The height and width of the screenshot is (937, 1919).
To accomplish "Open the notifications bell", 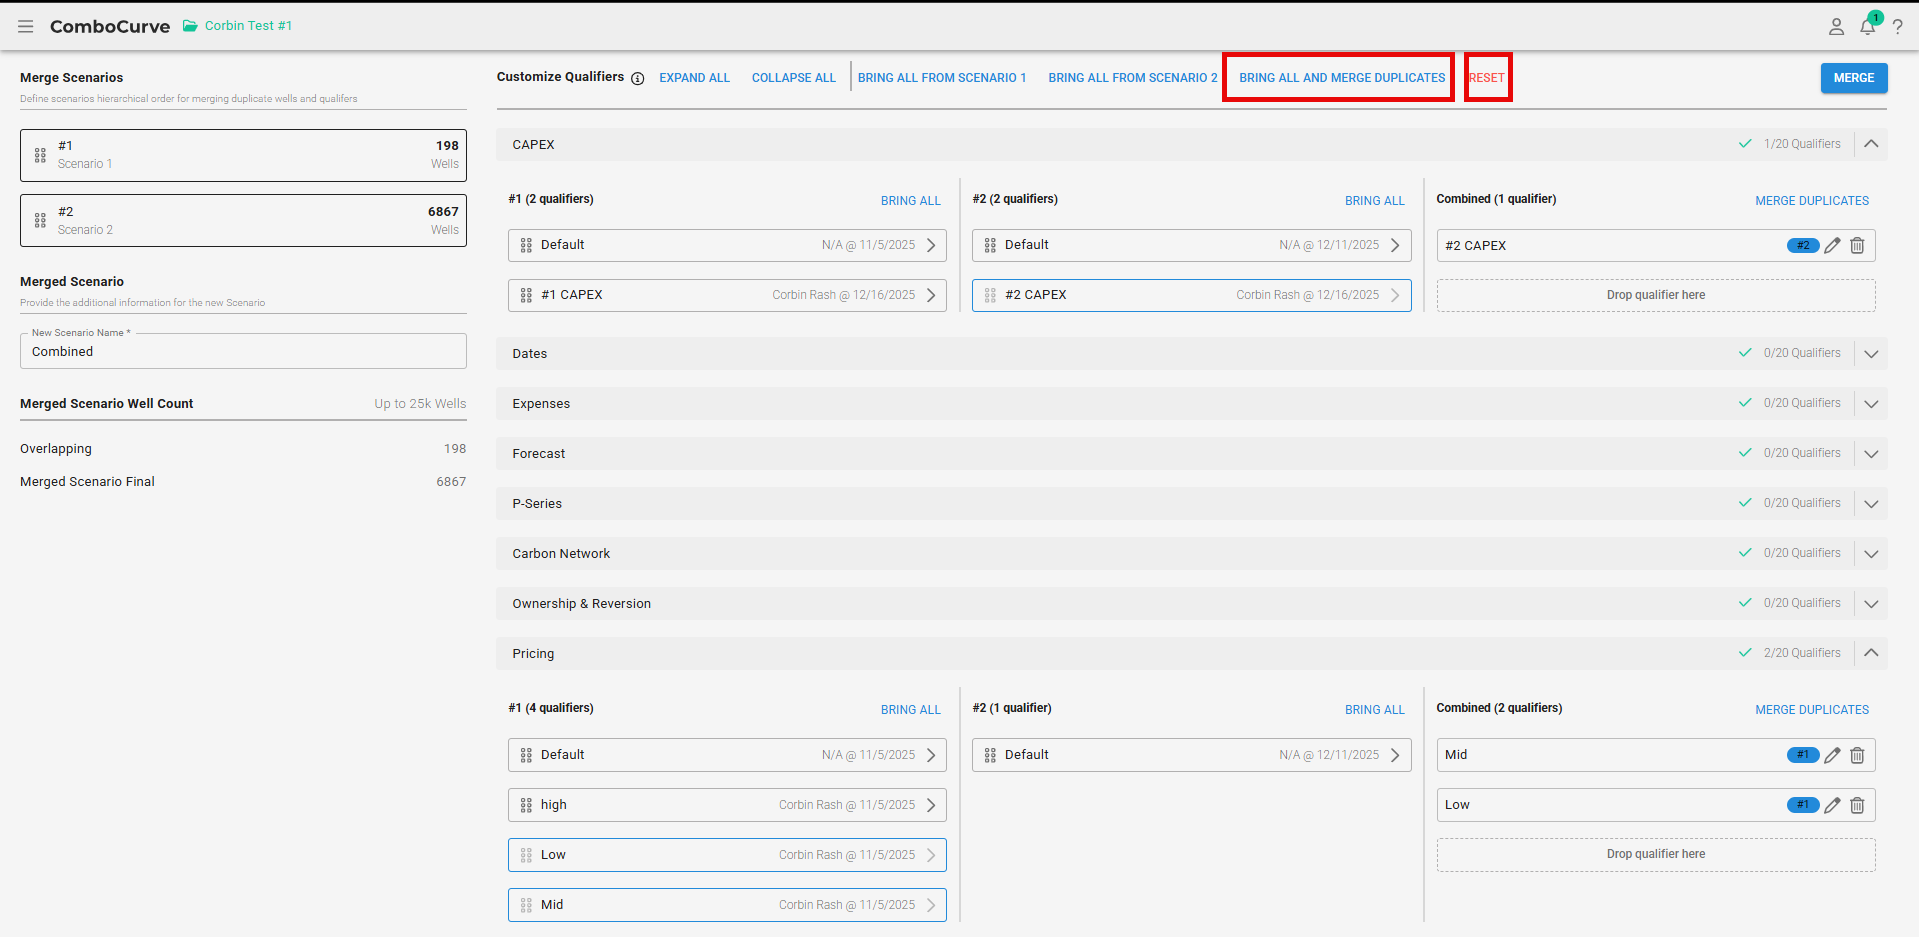I will [1867, 26].
